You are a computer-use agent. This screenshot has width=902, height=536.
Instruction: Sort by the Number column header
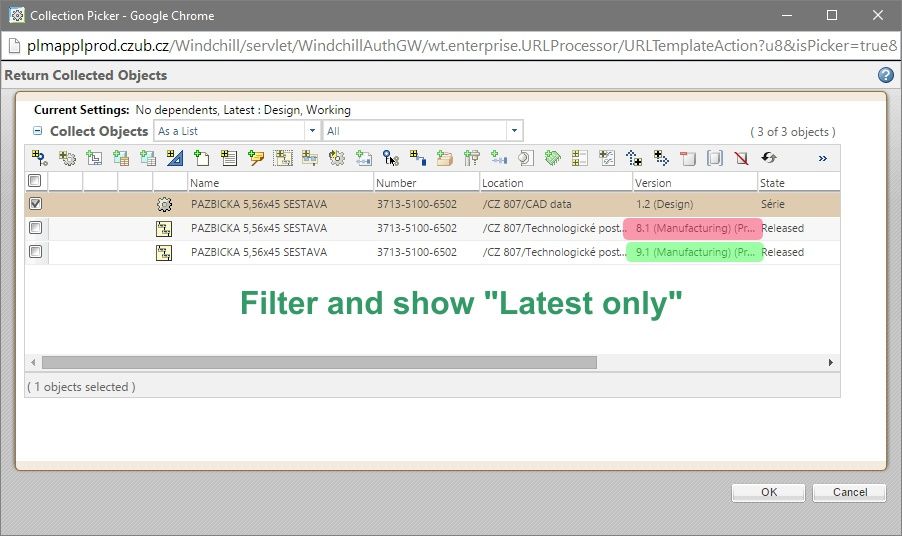tap(426, 182)
